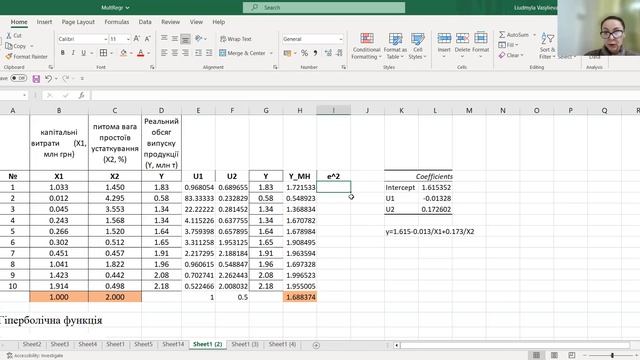Open the General number format dropdown
This screenshot has width=640, height=360.
point(341,39)
